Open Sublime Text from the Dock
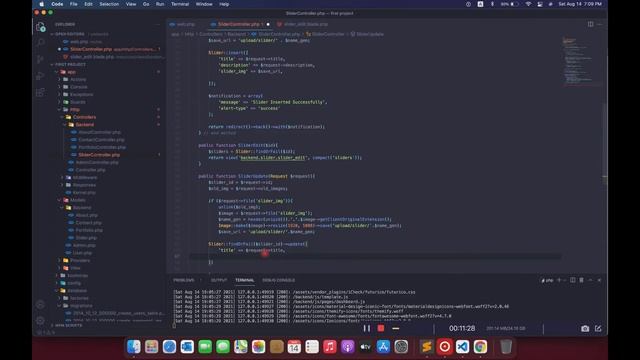640x360 pixels. tap(427, 347)
